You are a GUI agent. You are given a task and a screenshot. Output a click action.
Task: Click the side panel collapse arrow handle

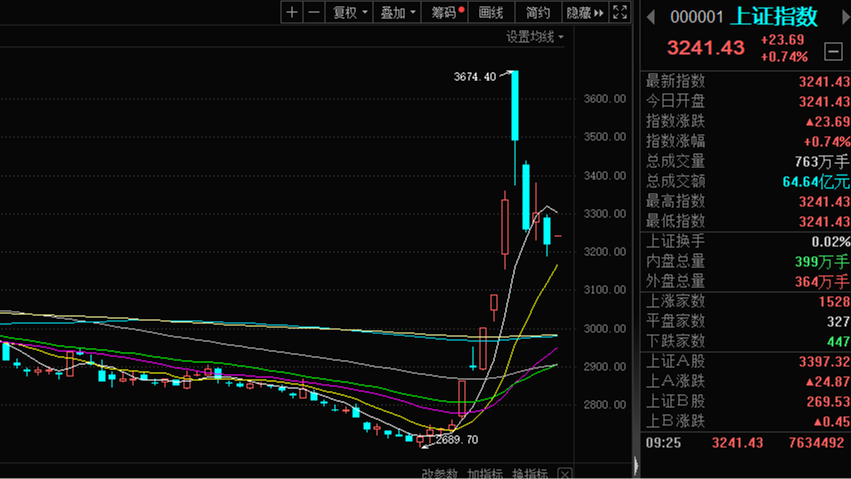coord(636,466)
